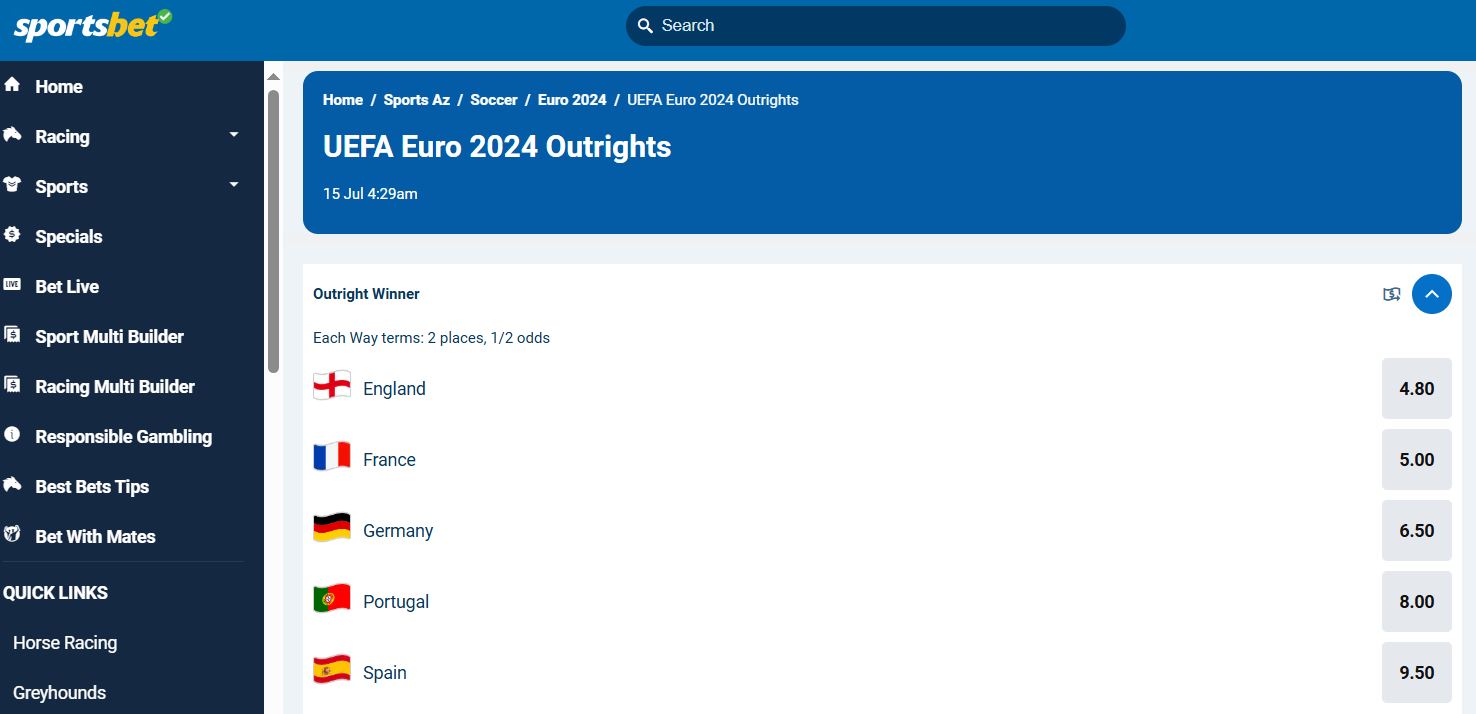Image resolution: width=1476 pixels, height=714 pixels.
Task: Open Best Bets Tips menu item
Action: point(92,487)
